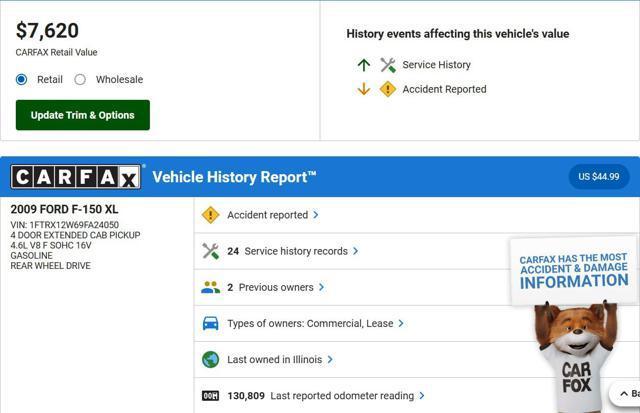Click History events affecting this vehicle's value heading
The image size is (640, 413).
458,34
